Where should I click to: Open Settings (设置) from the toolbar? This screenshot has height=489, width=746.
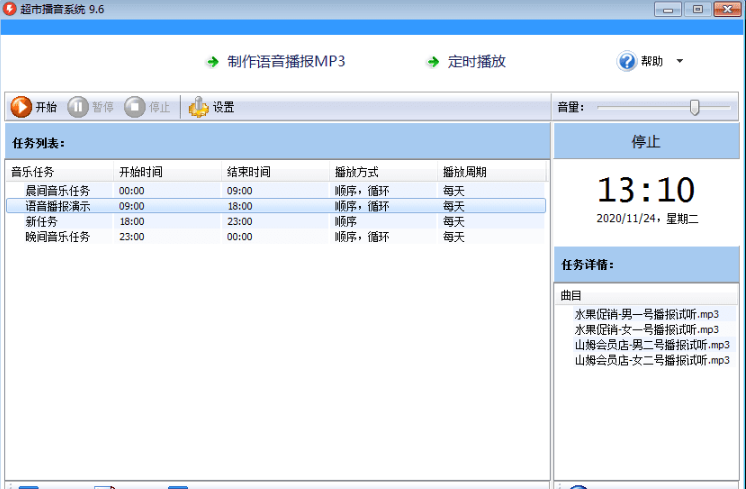point(199,107)
